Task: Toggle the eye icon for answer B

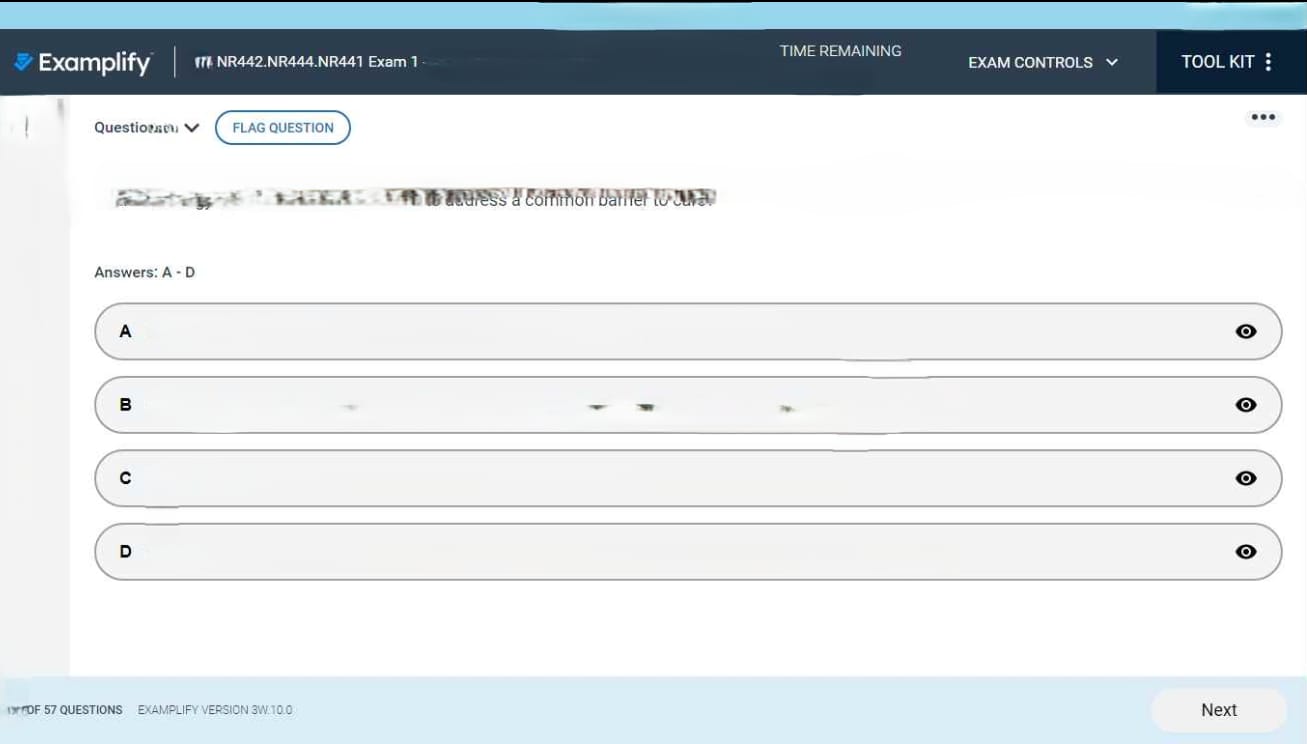Action: [x=1245, y=405]
